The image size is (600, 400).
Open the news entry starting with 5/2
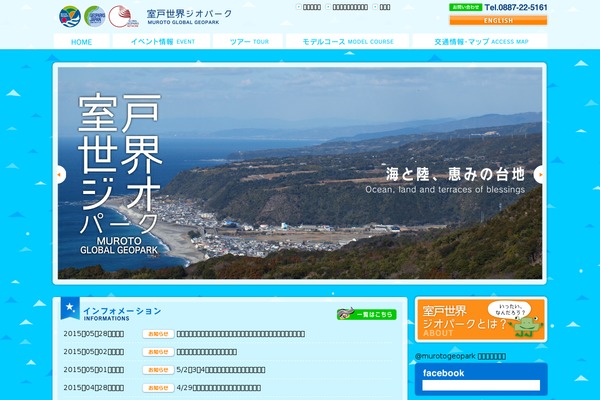pos(221,370)
